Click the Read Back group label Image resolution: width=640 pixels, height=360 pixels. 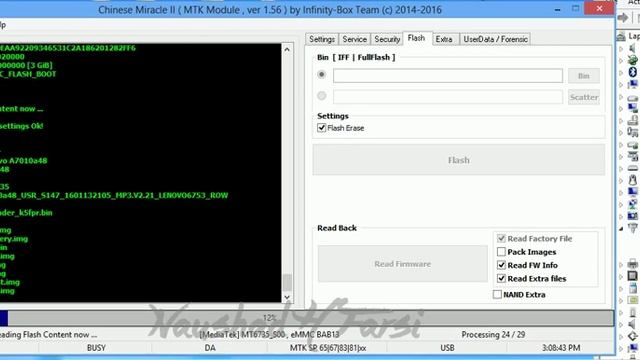pyautogui.click(x=337, y=228)
